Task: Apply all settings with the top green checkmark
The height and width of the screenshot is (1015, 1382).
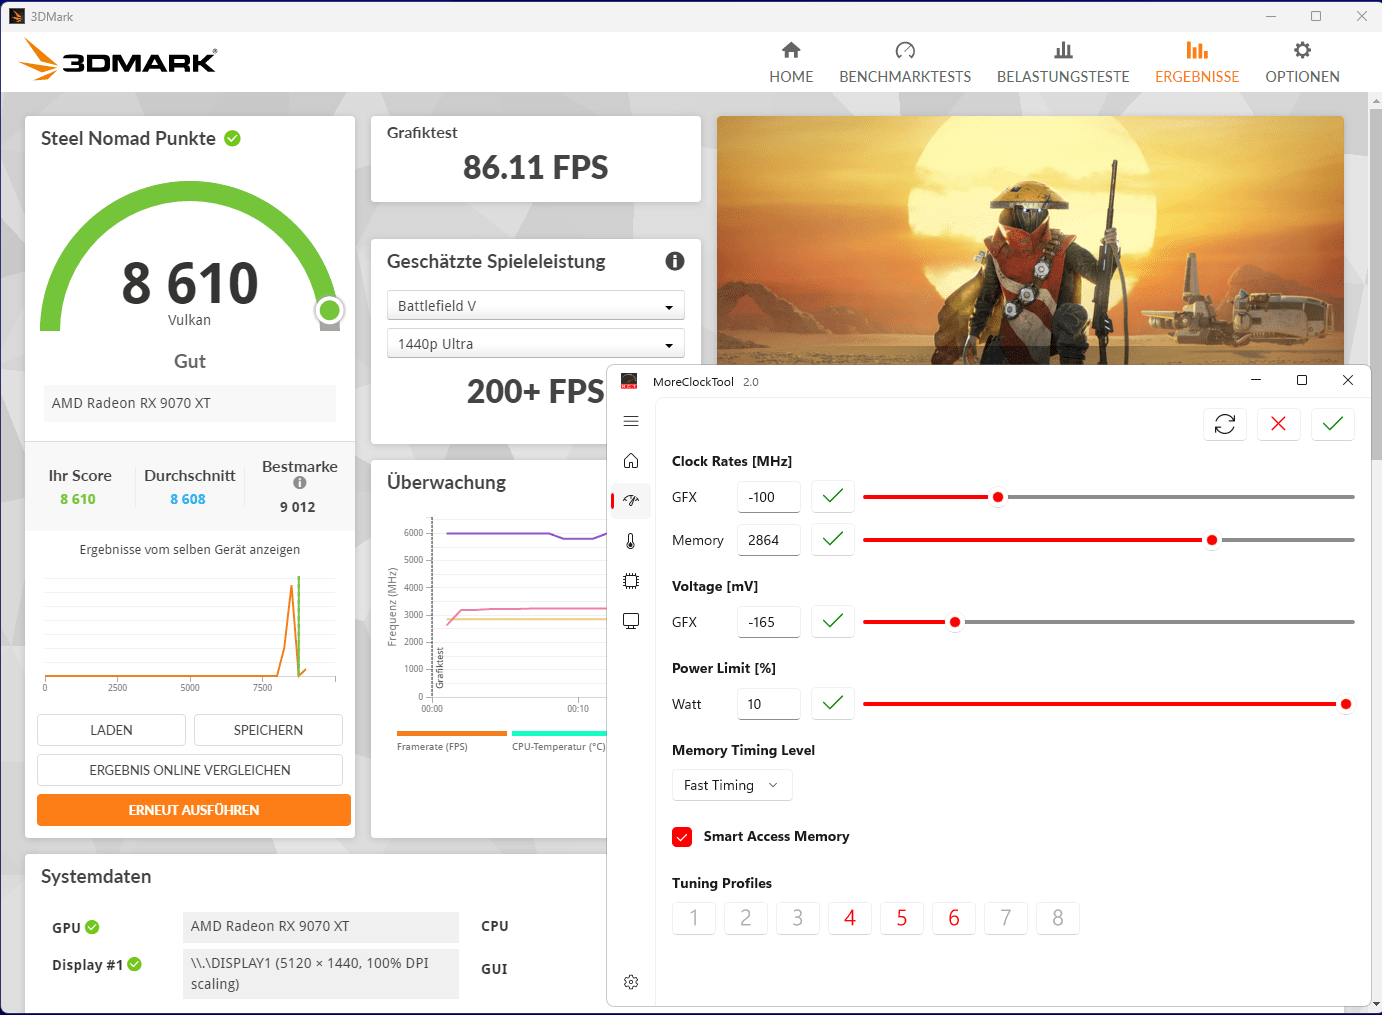Action: [x=1333, y=424]
